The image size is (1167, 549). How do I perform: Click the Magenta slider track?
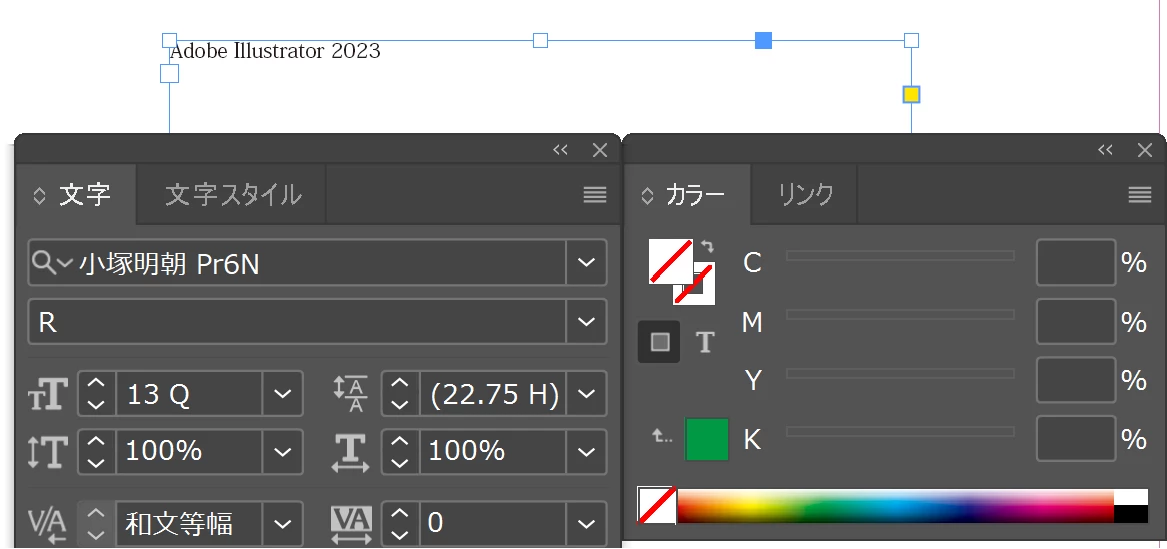pos(901,315)
